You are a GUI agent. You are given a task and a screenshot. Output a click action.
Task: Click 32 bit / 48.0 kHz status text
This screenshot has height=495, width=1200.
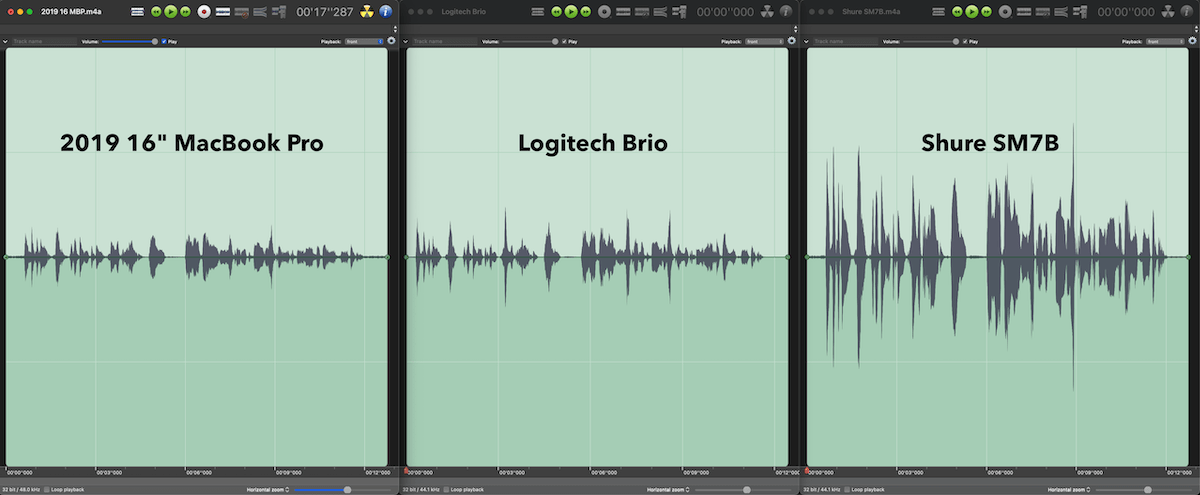click(21, 489)
